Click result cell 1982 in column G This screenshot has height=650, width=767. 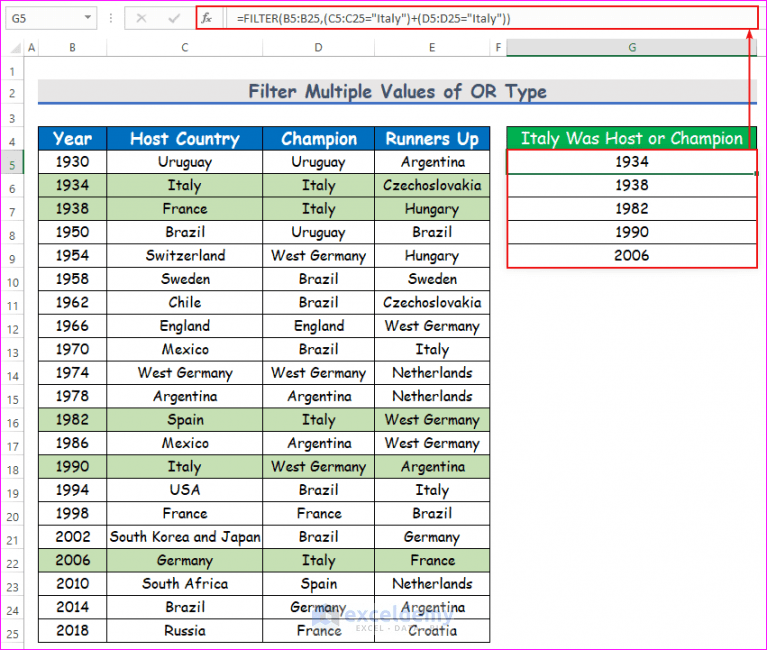(x=632, y=209)
